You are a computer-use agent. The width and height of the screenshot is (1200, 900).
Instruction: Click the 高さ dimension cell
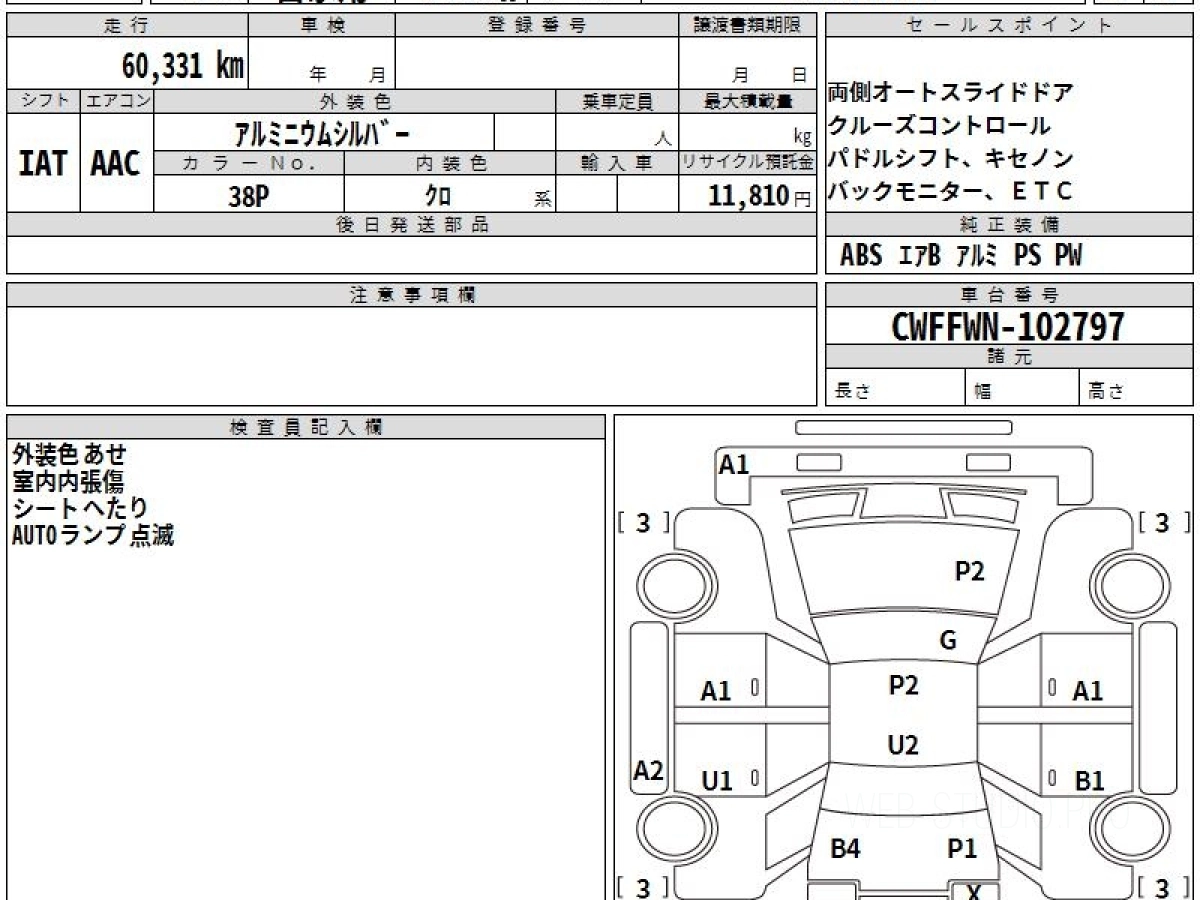1137,388
